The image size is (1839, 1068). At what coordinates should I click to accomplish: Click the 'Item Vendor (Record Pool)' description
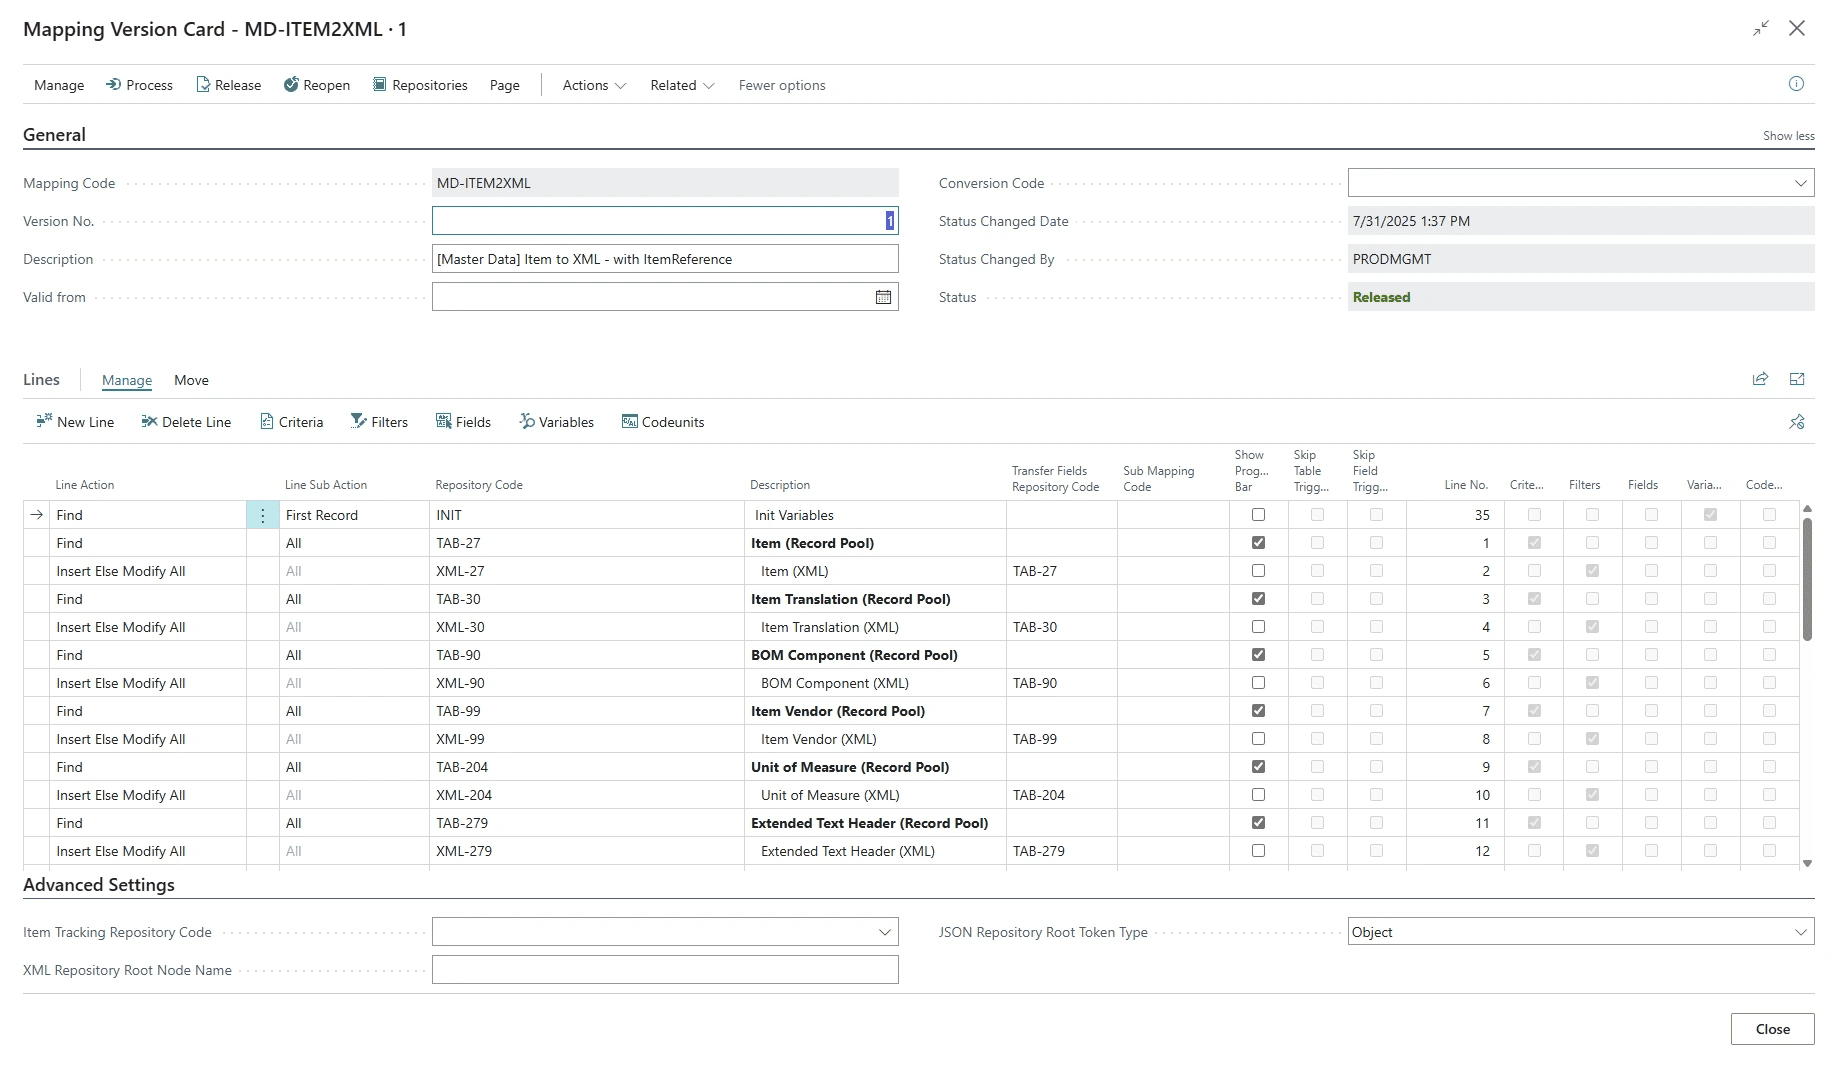(x=838, y=711)
